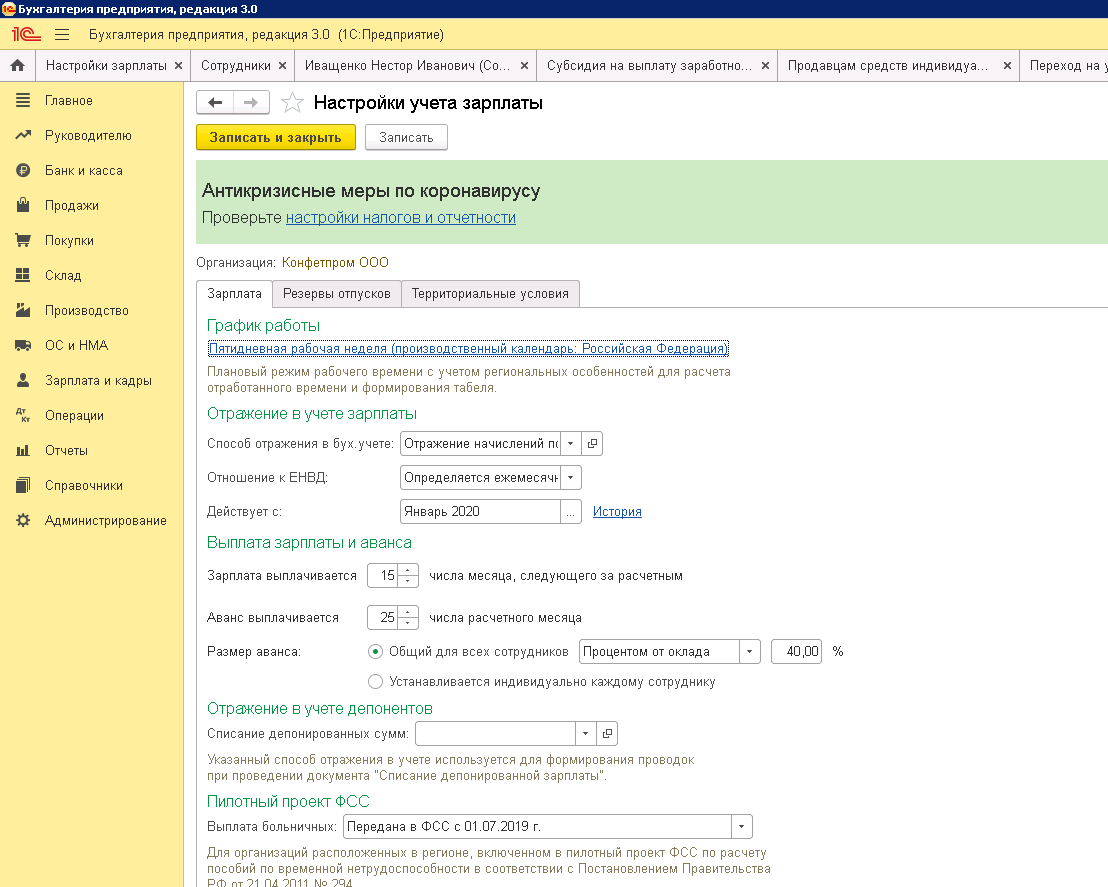Adjust the advance payment day stepper
This screenshot has width=1108, height=887.
point(408,618)
